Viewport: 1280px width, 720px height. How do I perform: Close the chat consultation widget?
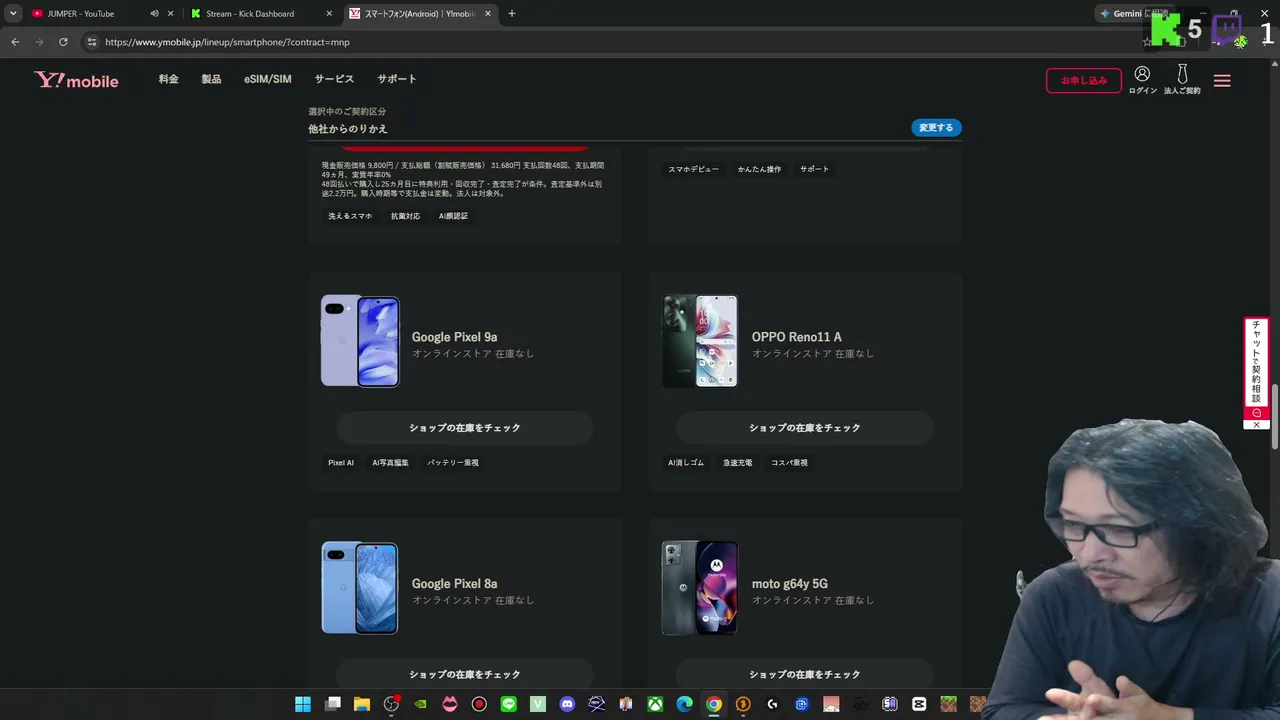tap(1257, 425)
